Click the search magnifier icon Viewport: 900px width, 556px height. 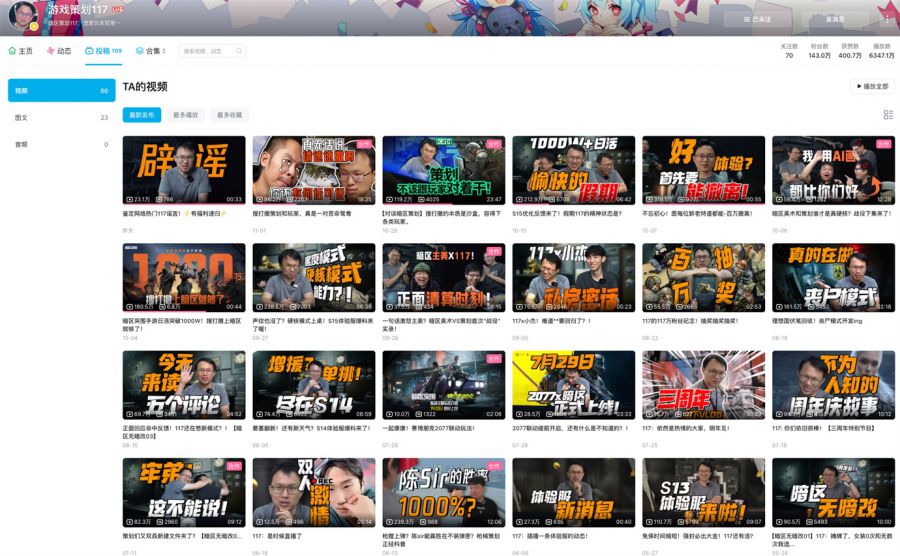click(239, 51)
